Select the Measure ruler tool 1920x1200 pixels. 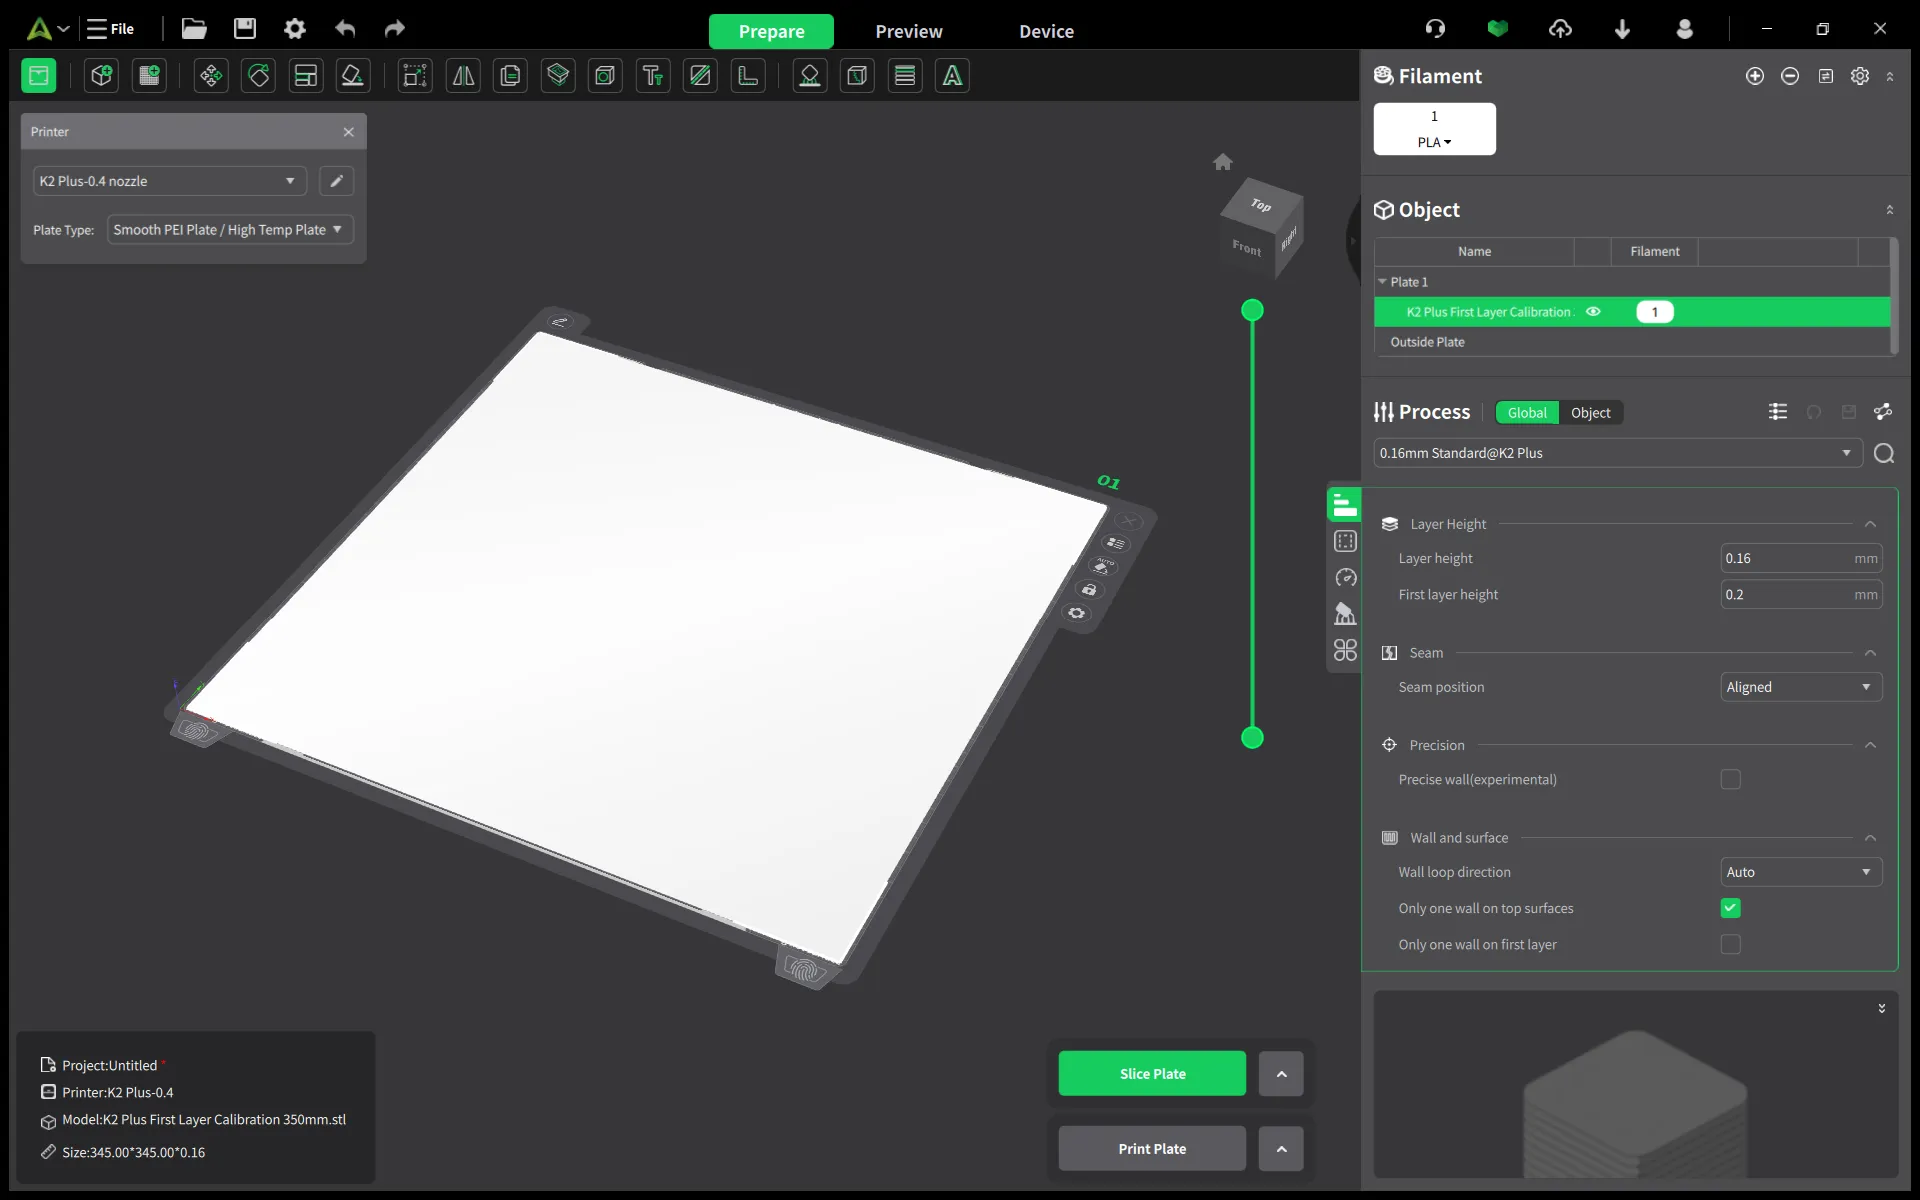click(x=748, y=75)
